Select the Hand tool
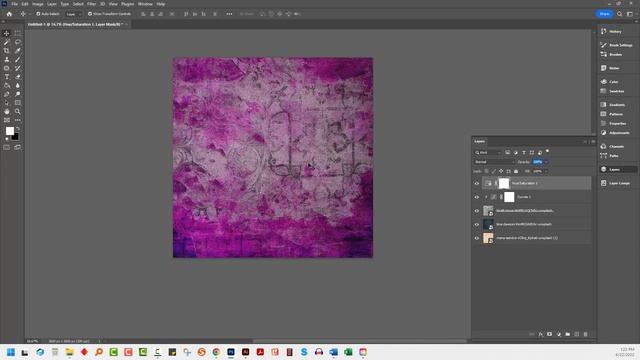The image size is (640, 360). (7, 111)
